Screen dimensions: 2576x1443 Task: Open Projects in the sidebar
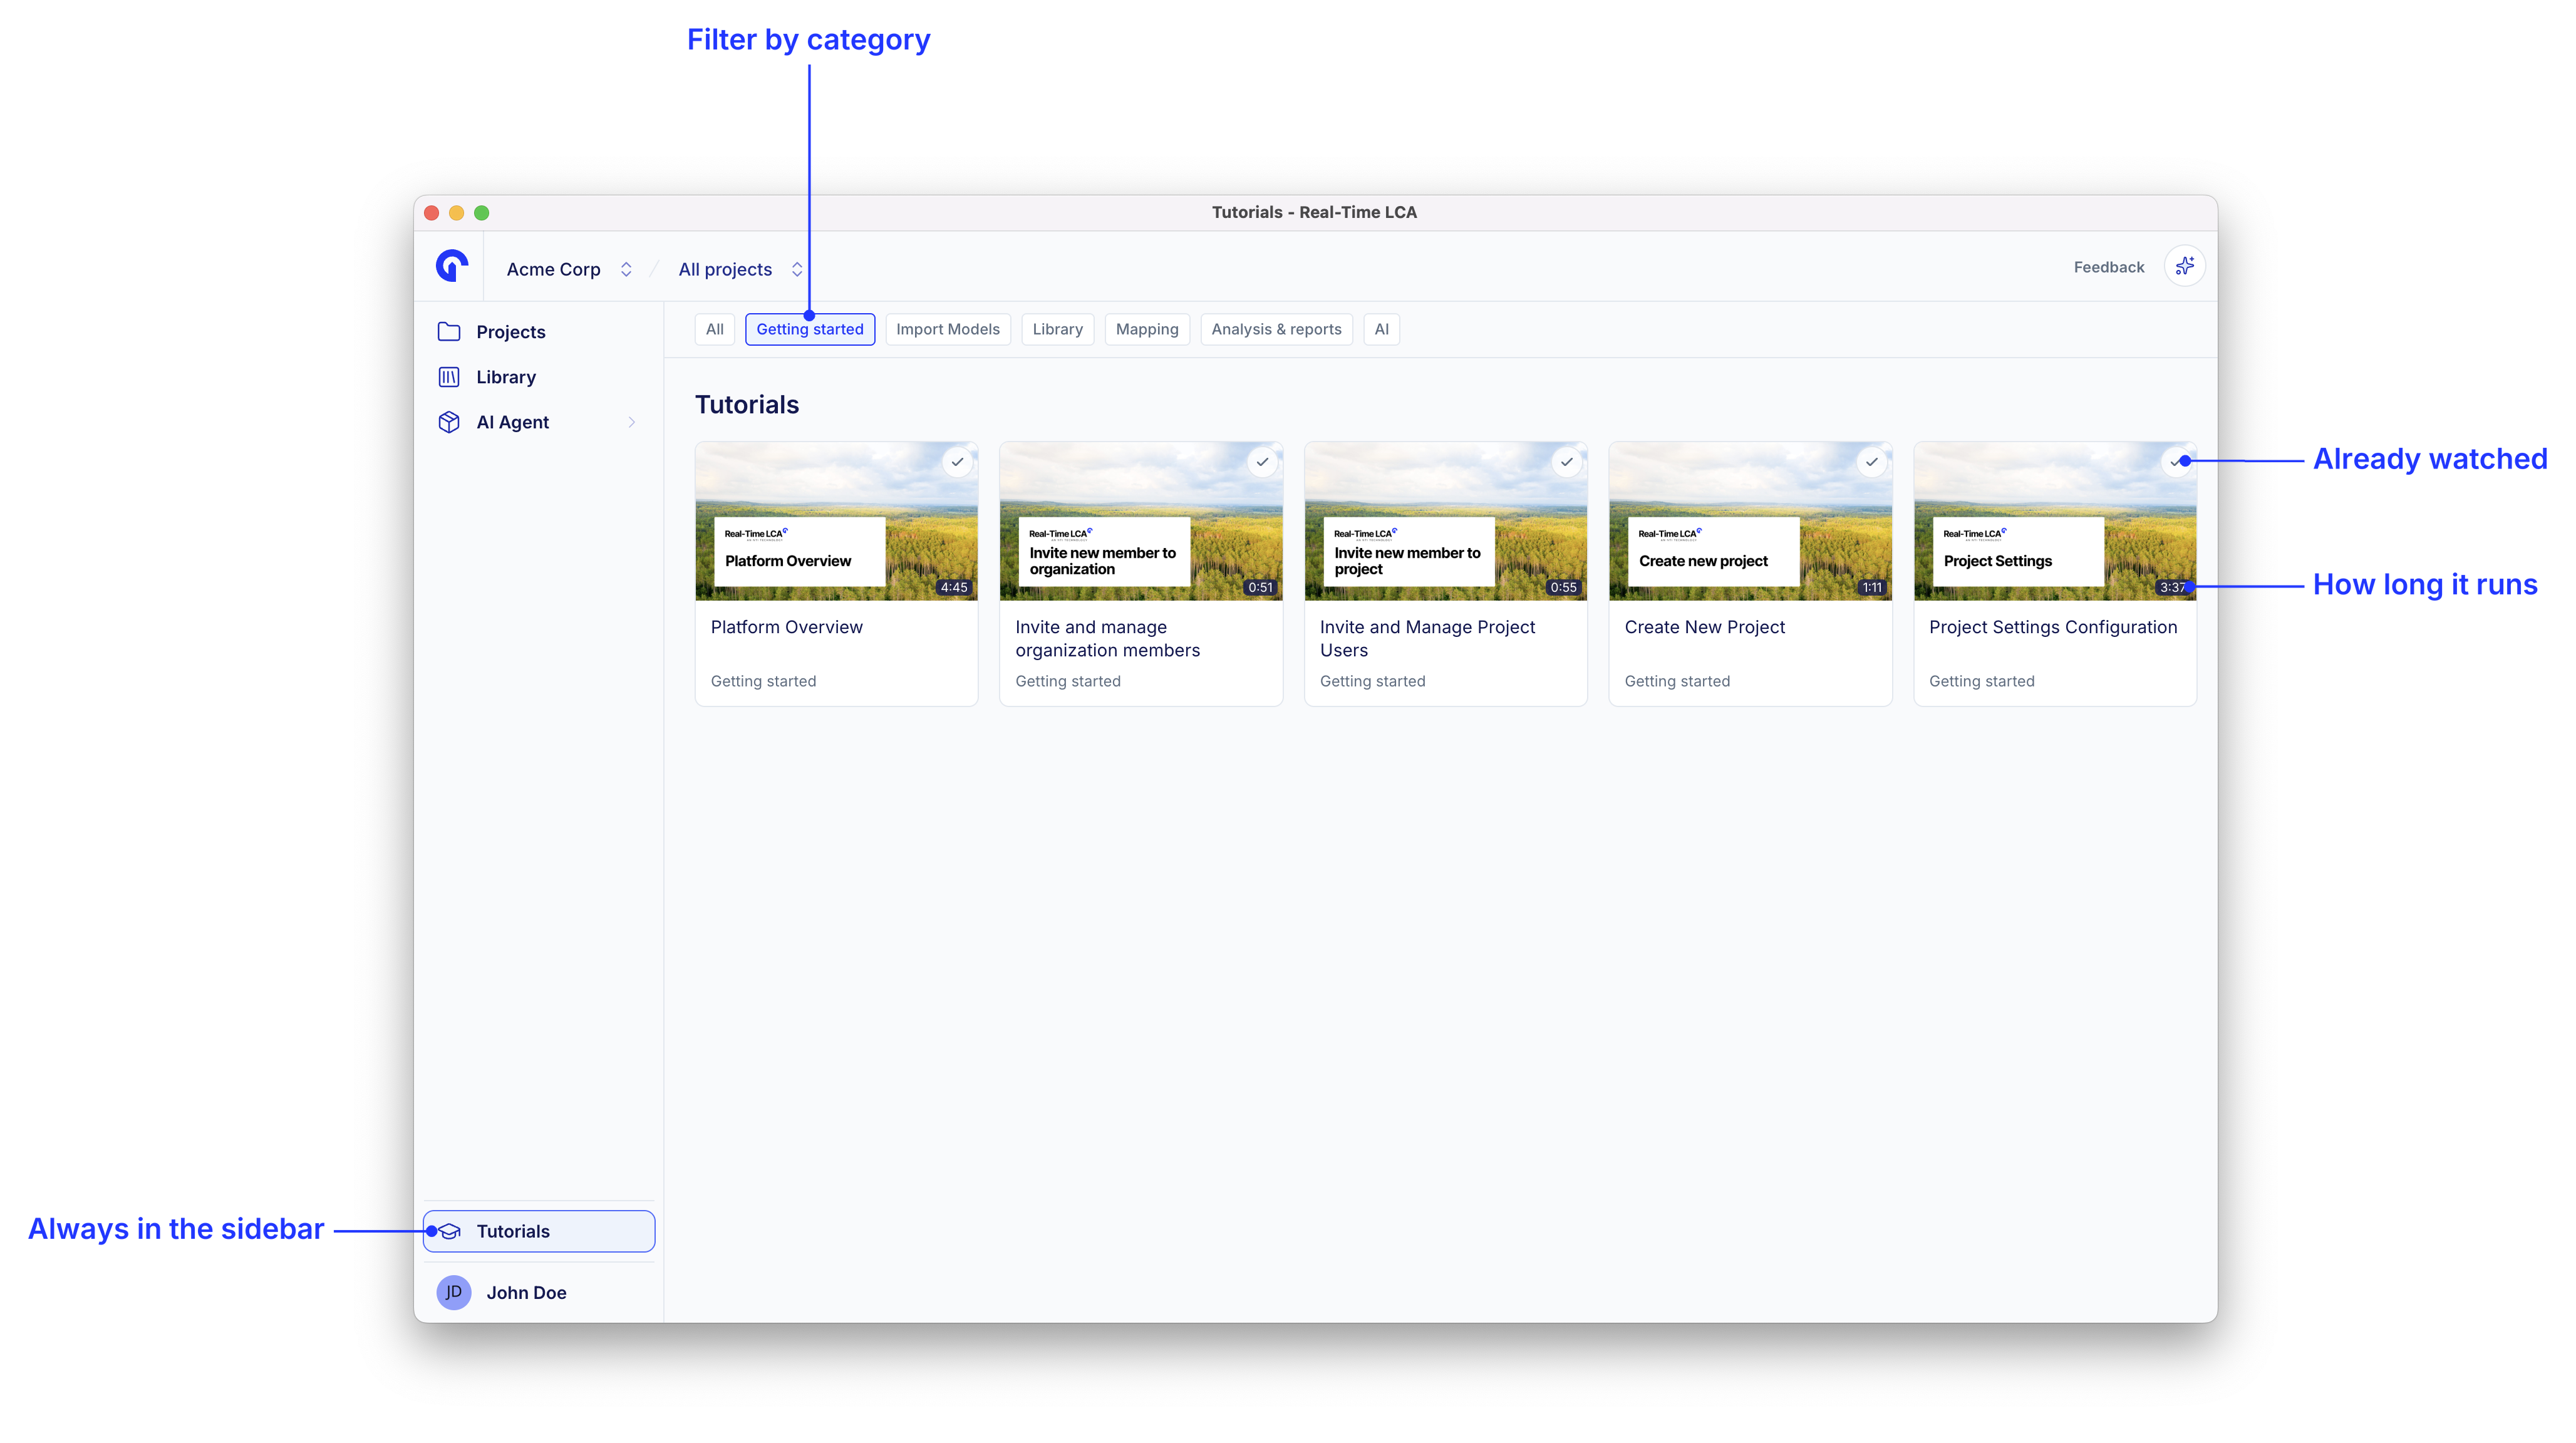539,332
